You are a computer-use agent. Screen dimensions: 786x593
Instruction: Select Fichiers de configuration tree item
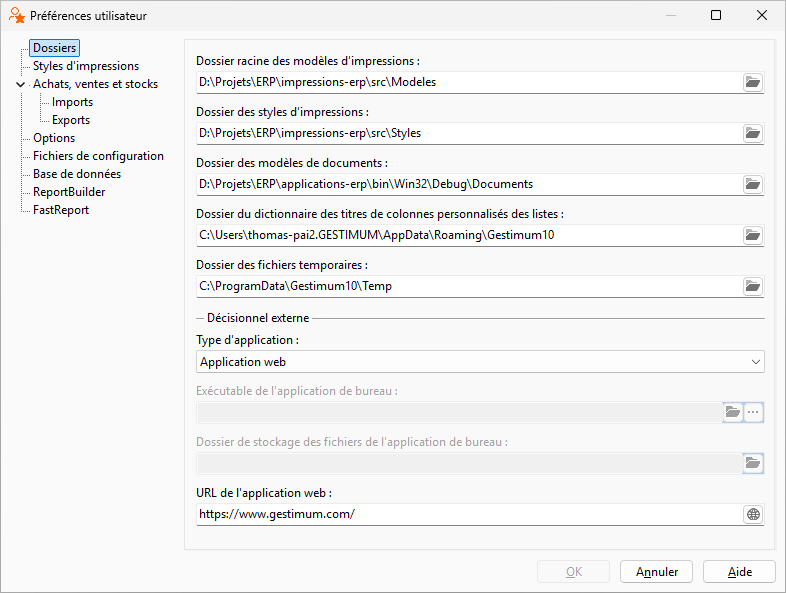pyautogui.click(x=98, y=156)
